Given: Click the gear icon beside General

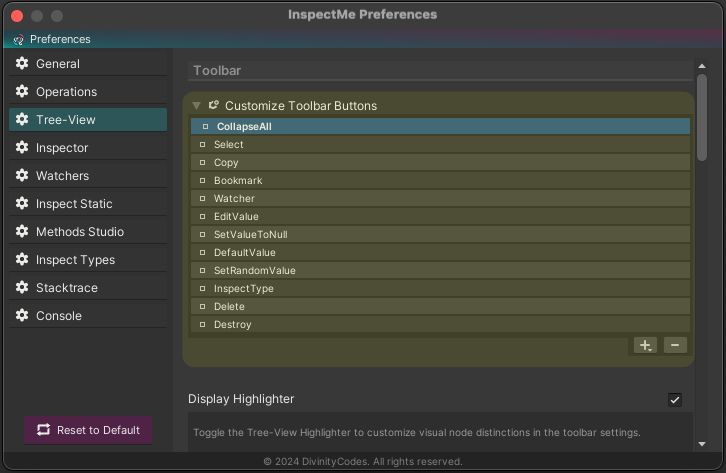Looking at the screenshot, I should [22, 63].
